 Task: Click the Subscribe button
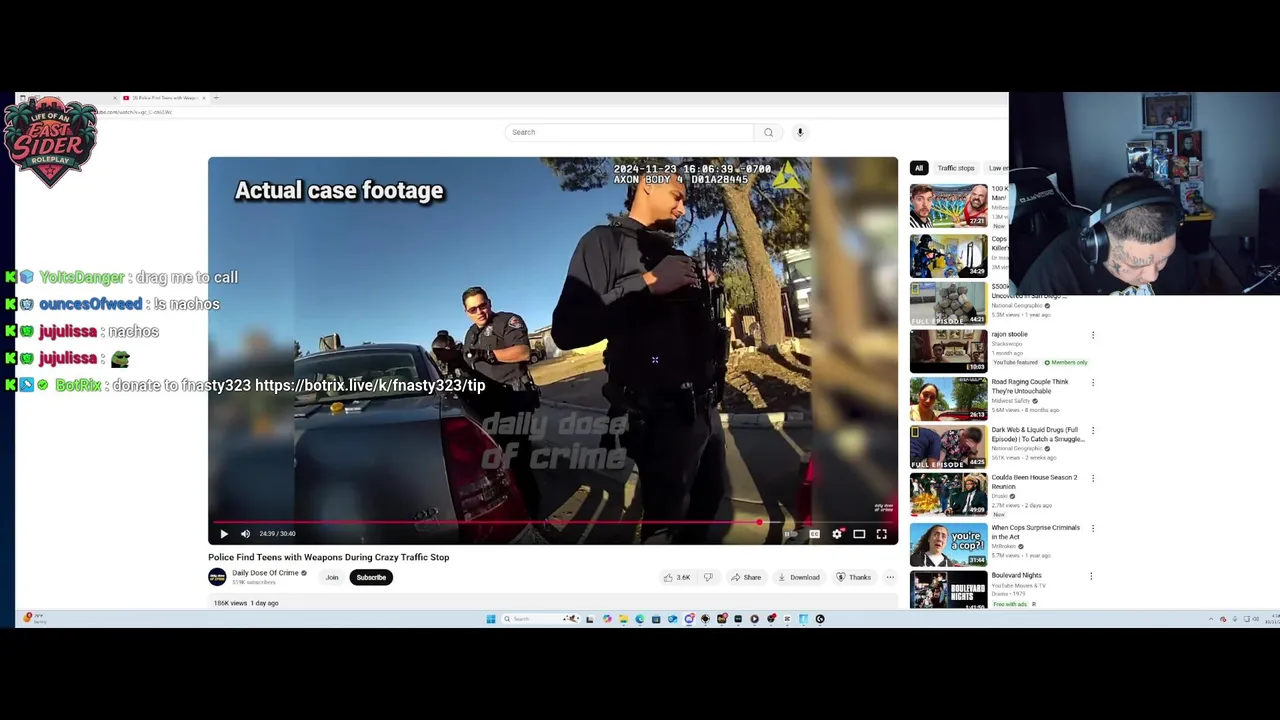click(x=370, y=577)
